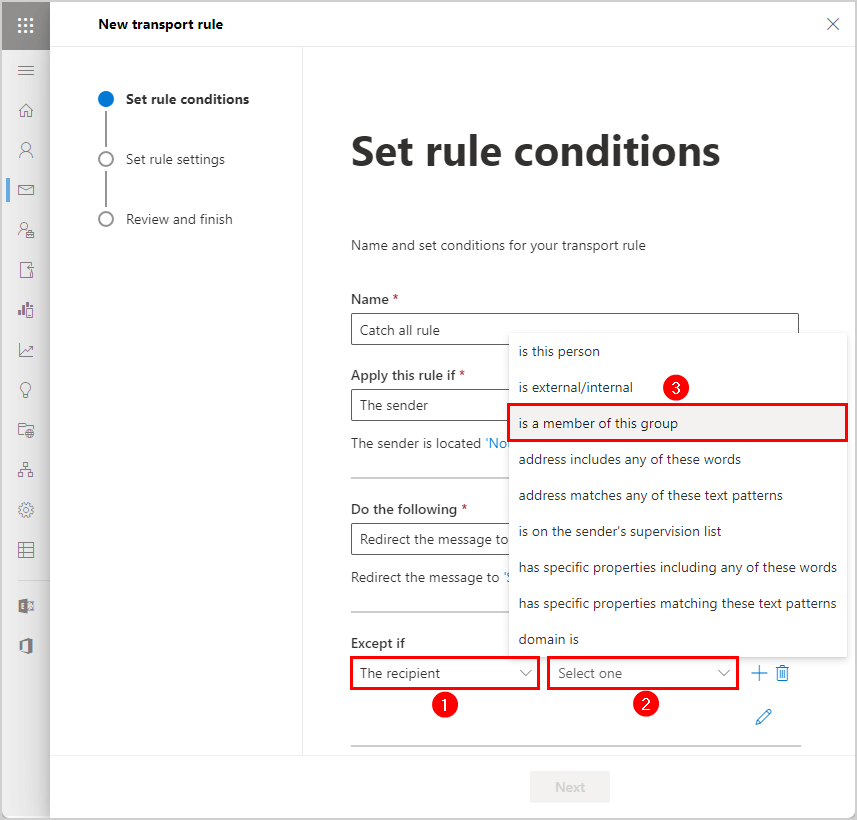This screenshot has height=820, width=857.
Task: Expand The recipient dropdown
Action: tap(445, 673)
